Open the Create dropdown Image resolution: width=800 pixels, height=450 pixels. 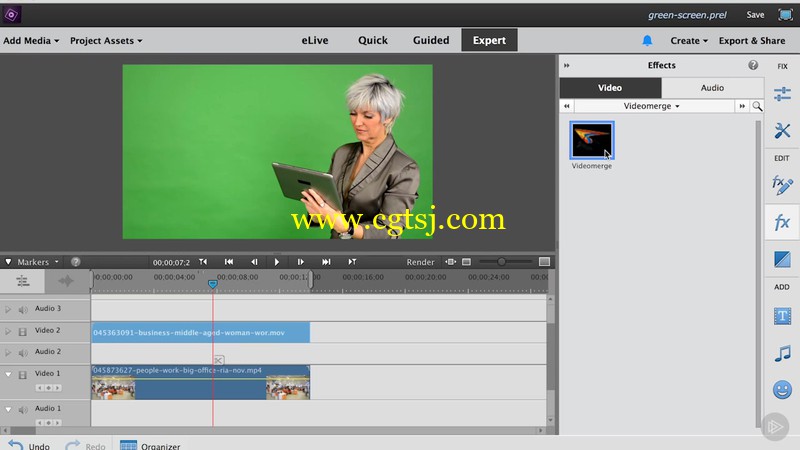689,40
